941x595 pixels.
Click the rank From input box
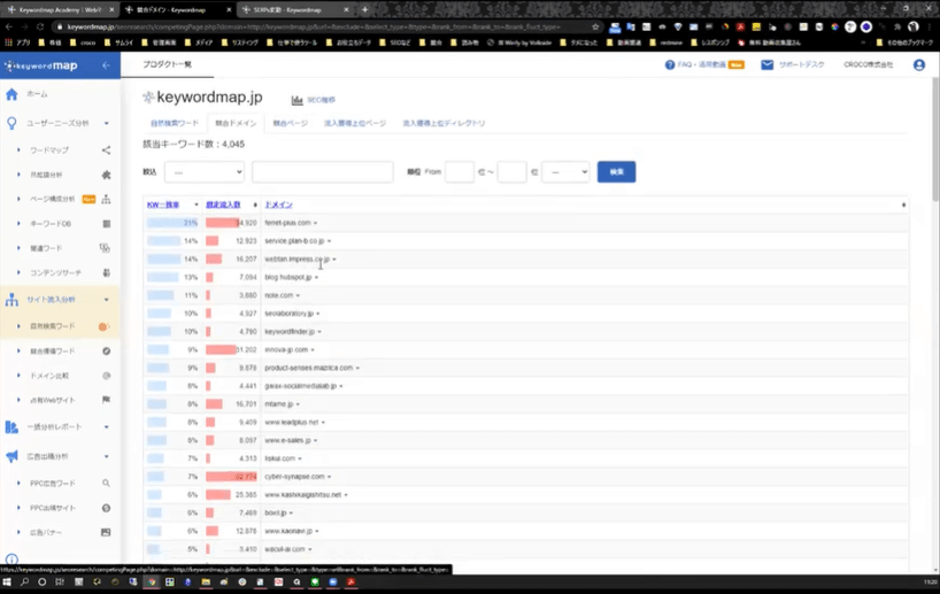tap(459, 172)
